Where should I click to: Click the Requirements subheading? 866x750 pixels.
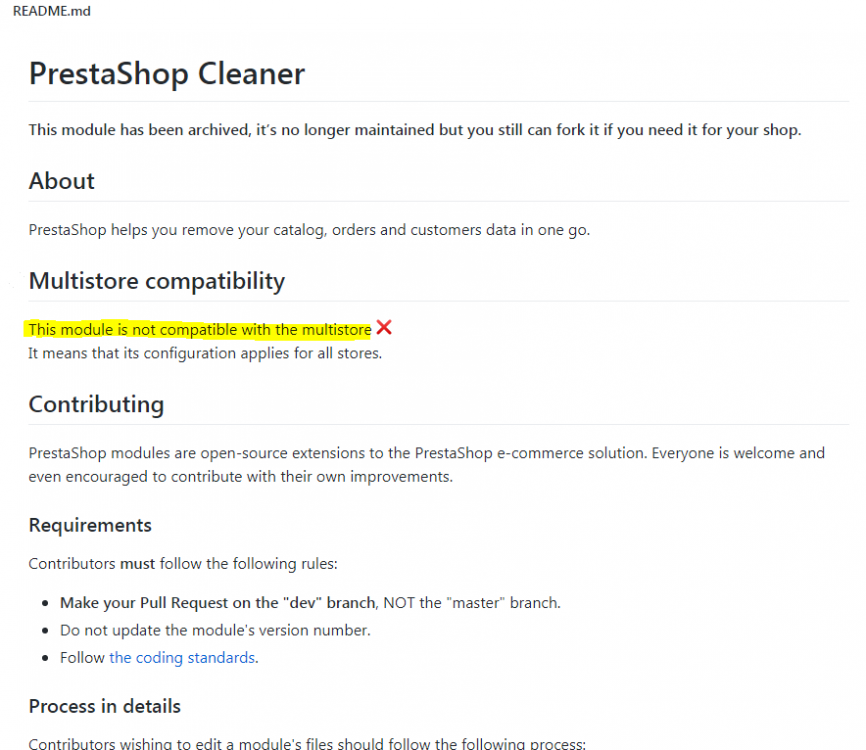(x=90, y=525)
